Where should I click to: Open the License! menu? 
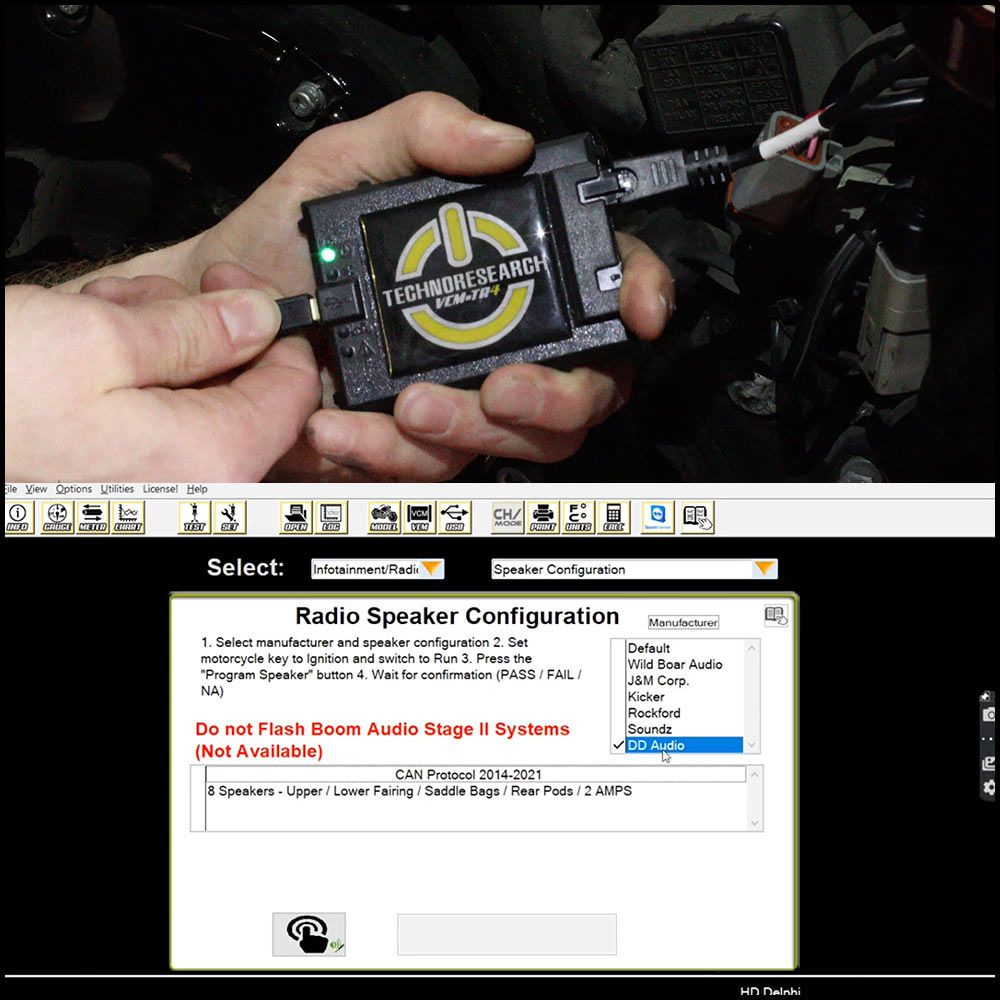(x=160, y=489)
